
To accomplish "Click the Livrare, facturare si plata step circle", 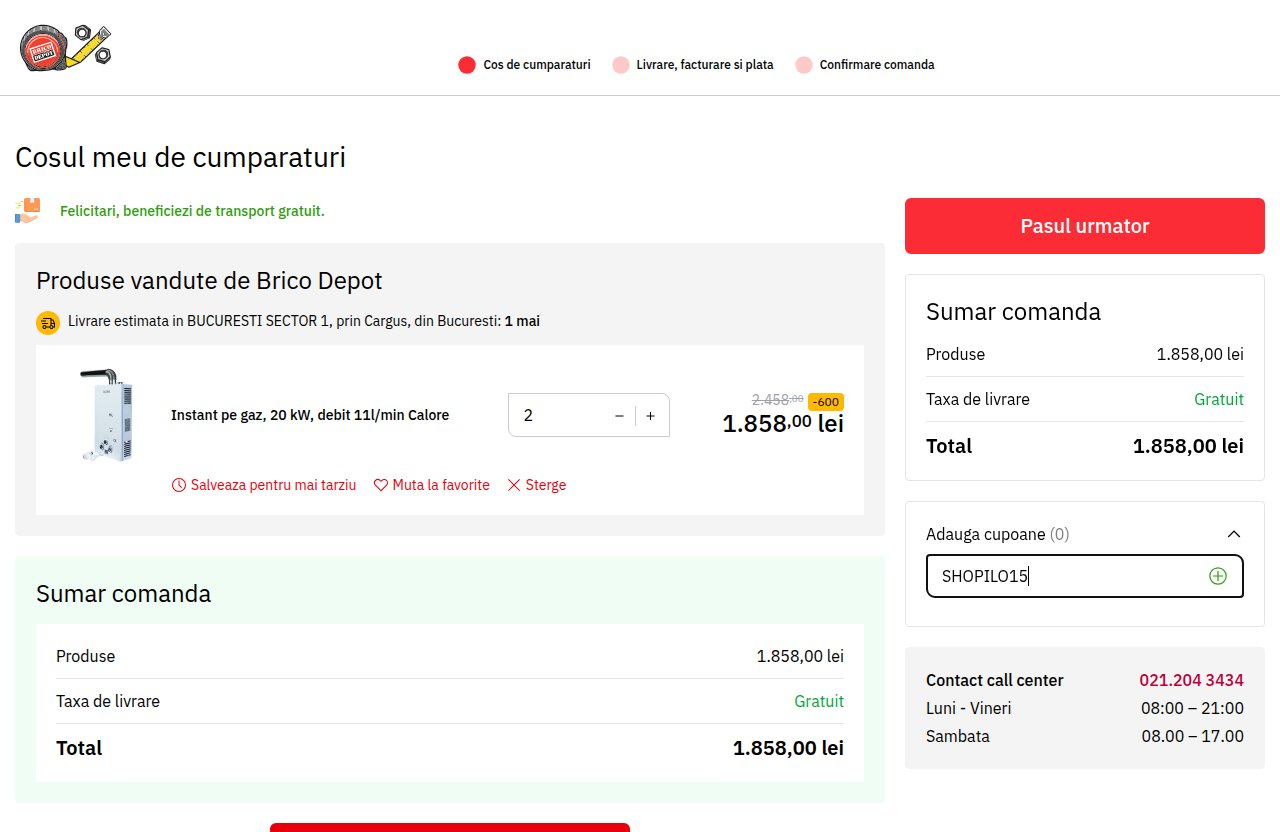I will pos(621,65).
